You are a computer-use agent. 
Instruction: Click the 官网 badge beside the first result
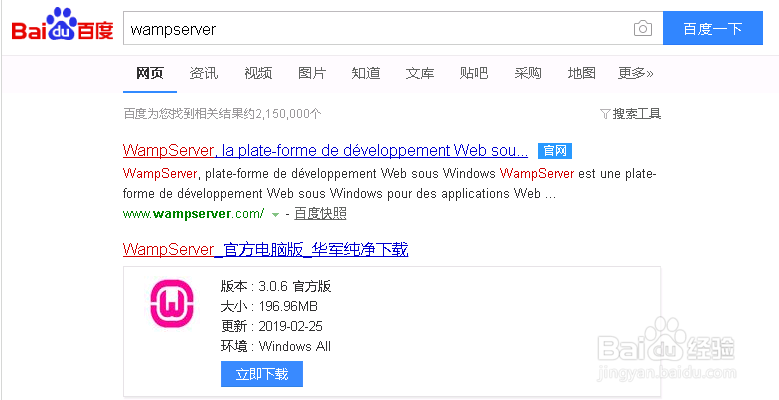(555, 151)
